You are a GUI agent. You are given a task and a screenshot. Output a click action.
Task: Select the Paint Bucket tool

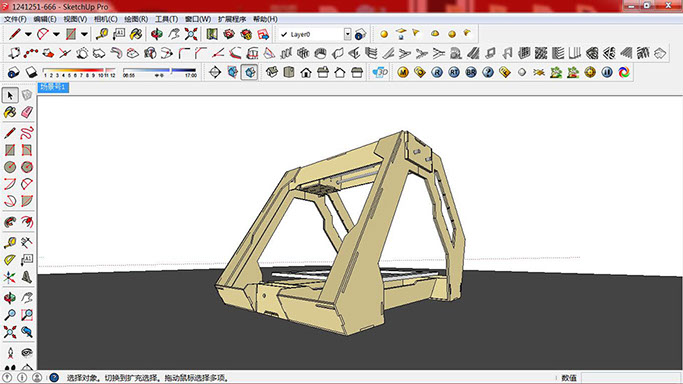(x=10, y=112)
